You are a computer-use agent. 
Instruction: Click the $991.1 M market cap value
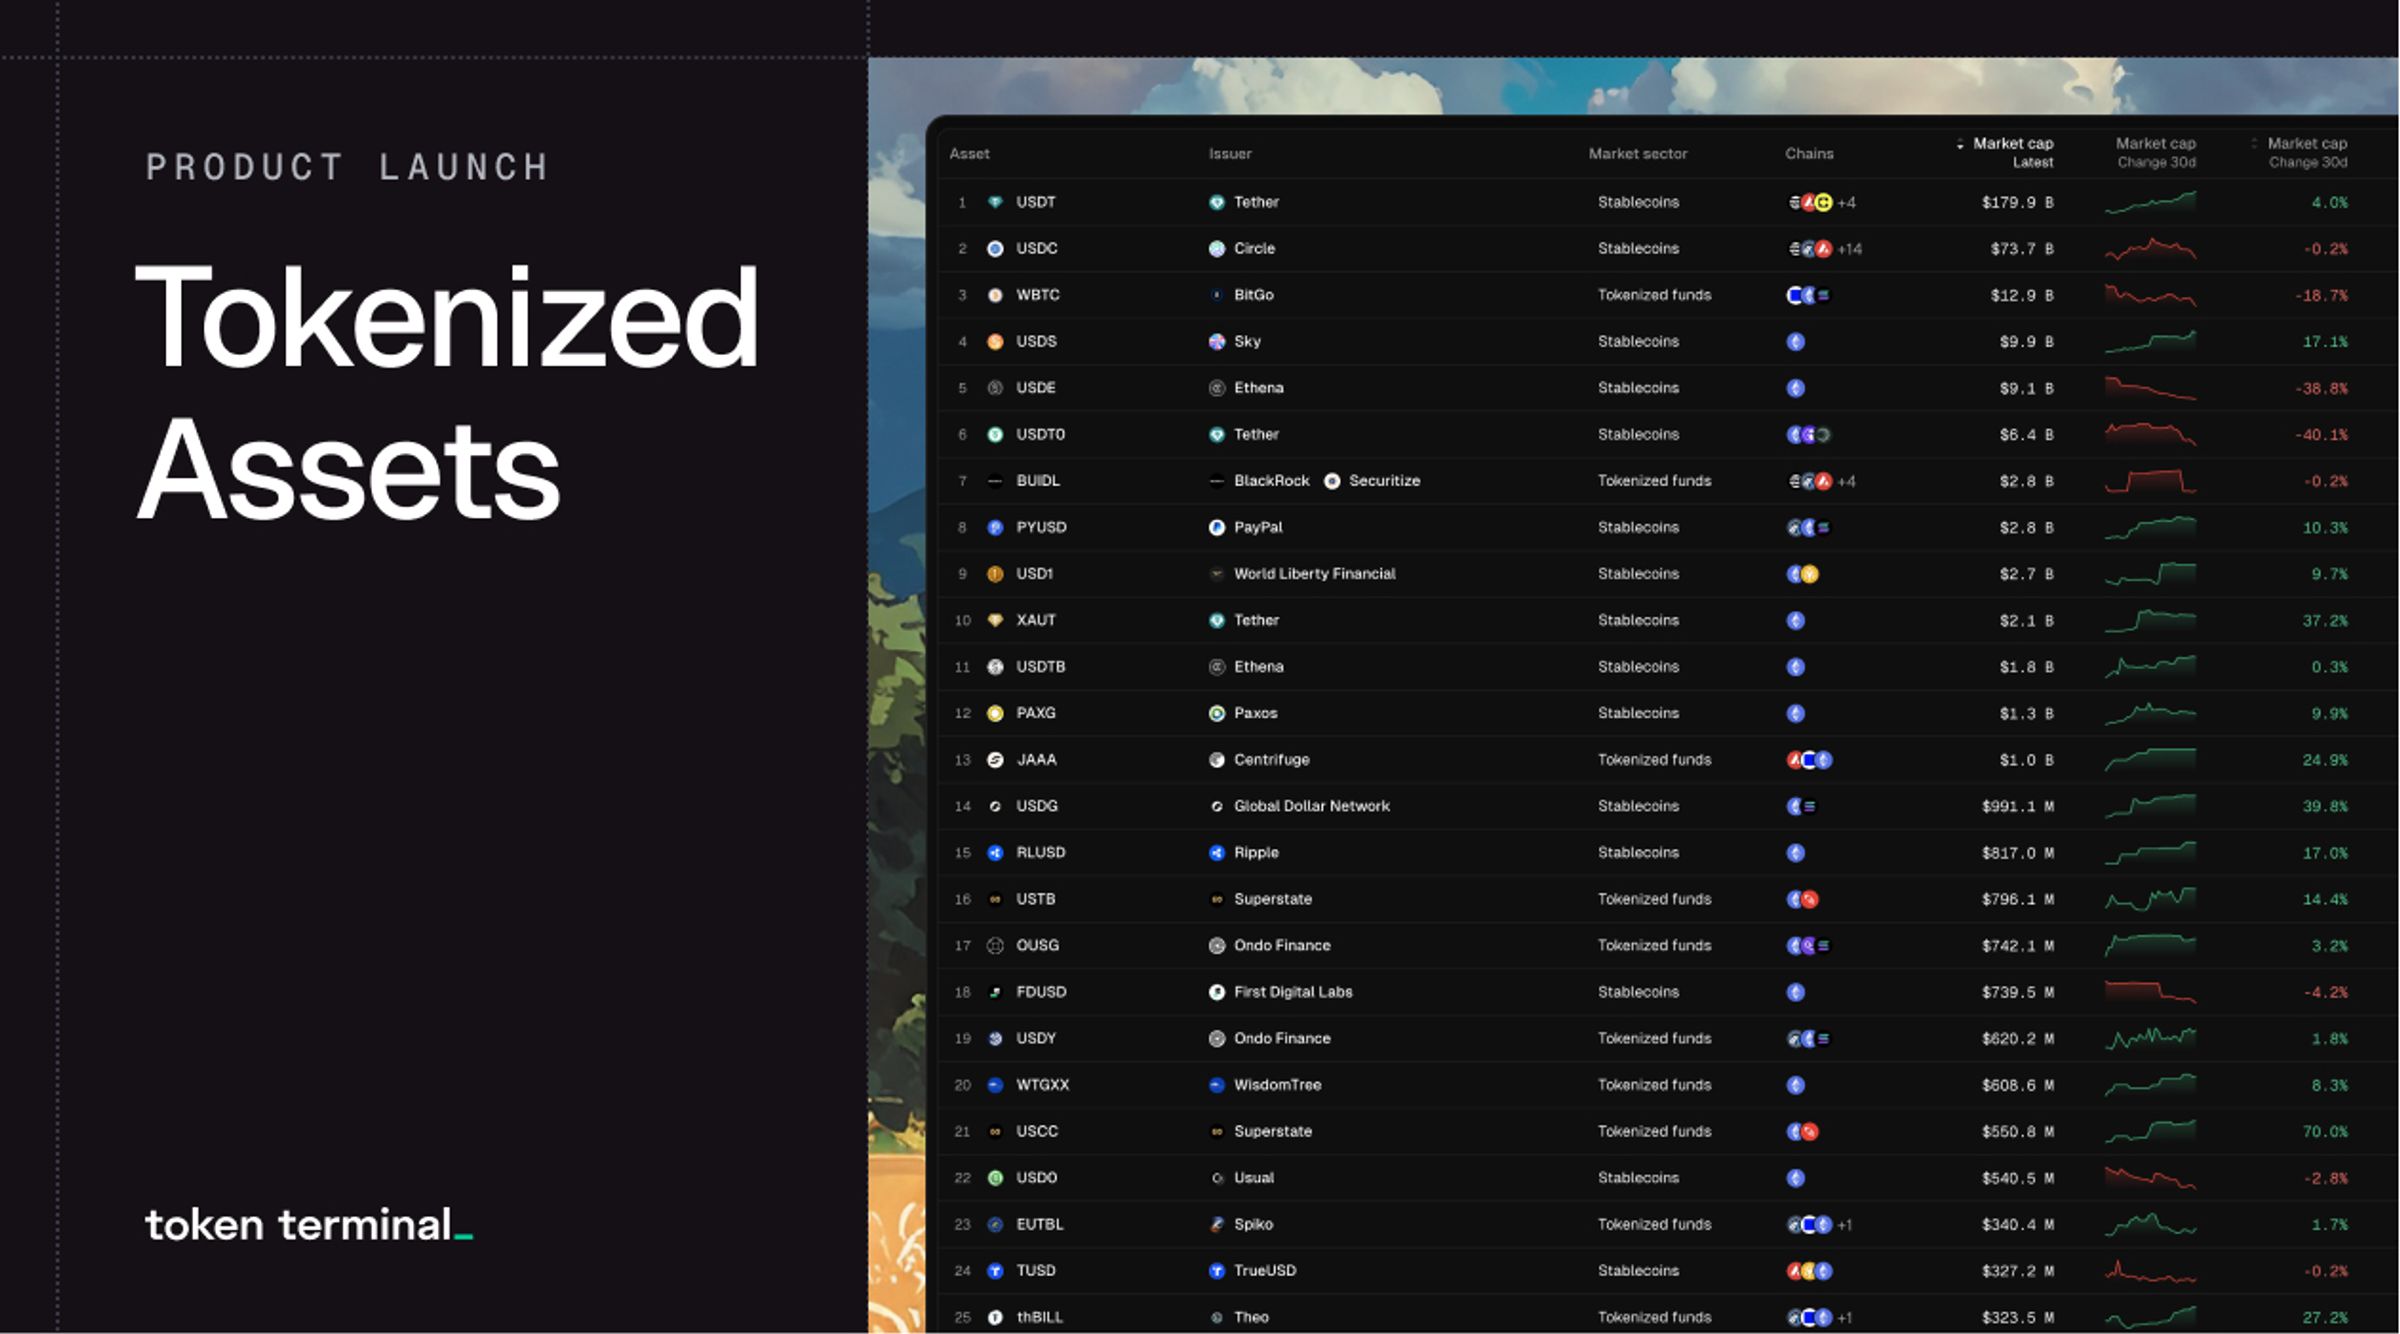tap(2017, 806)
